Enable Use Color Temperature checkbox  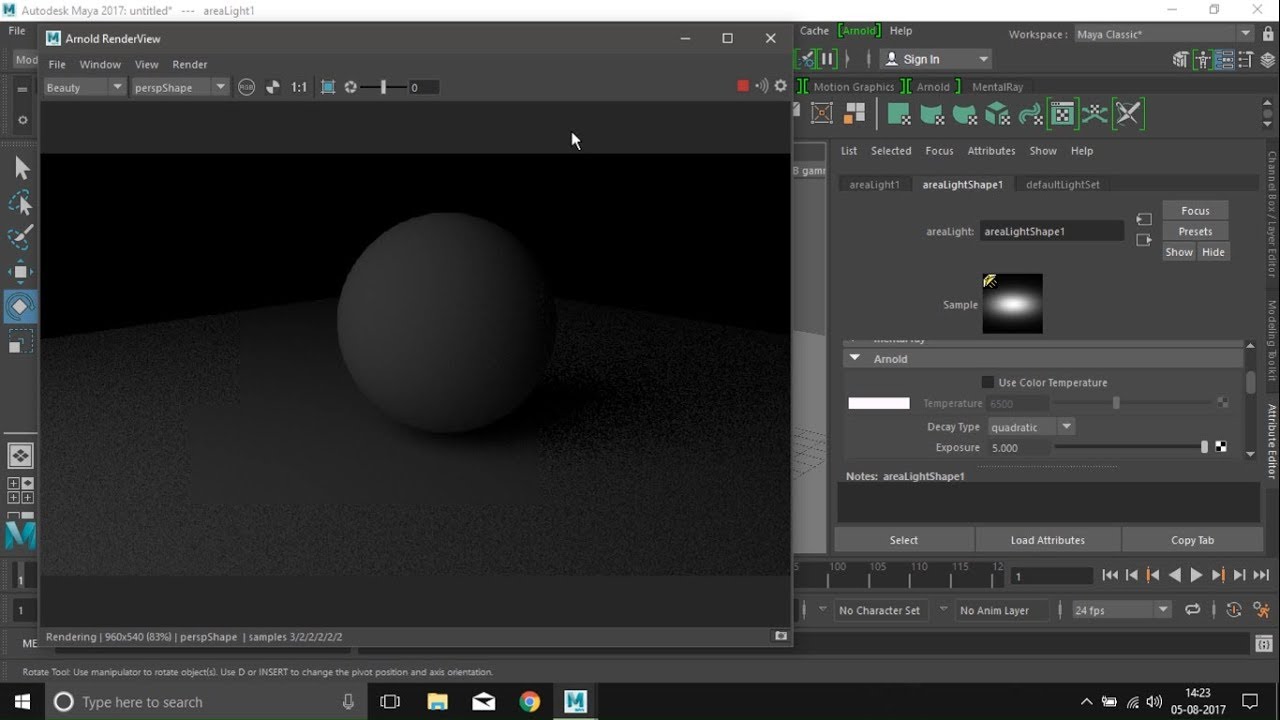(988, 383)
